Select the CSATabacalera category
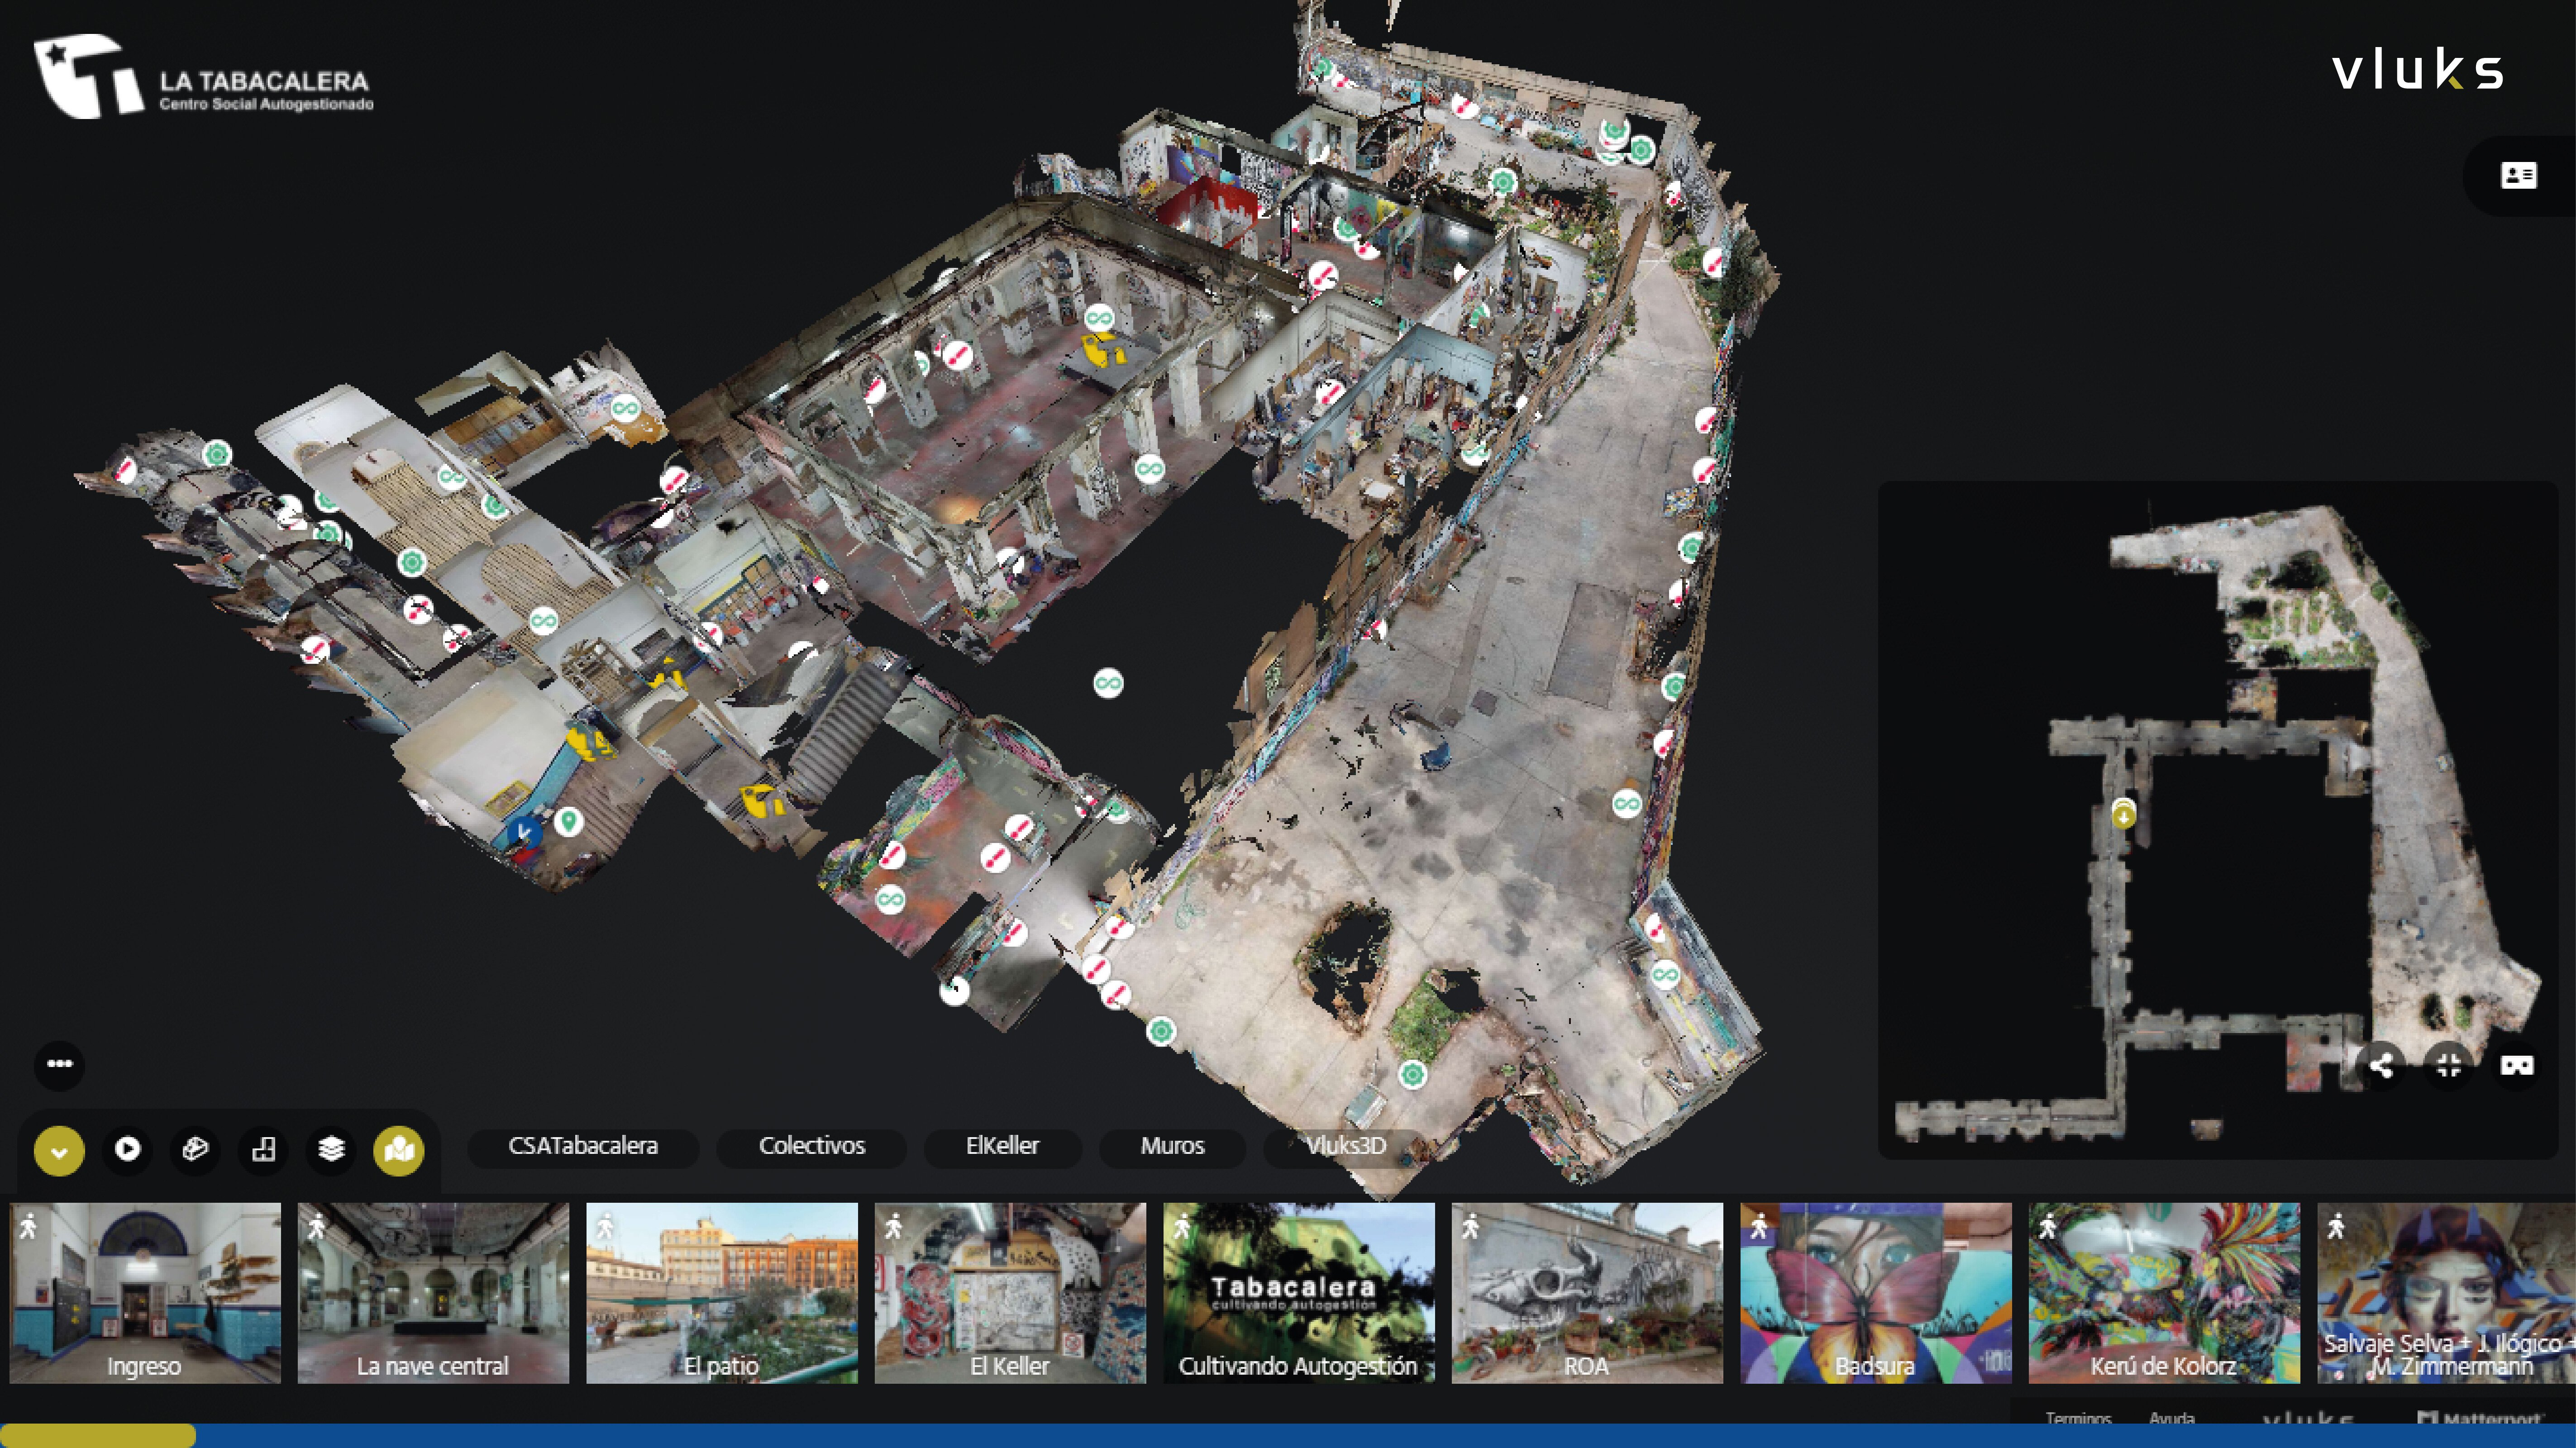2576x1448 pixels. pyautogui.click(x=583, y=1146)
